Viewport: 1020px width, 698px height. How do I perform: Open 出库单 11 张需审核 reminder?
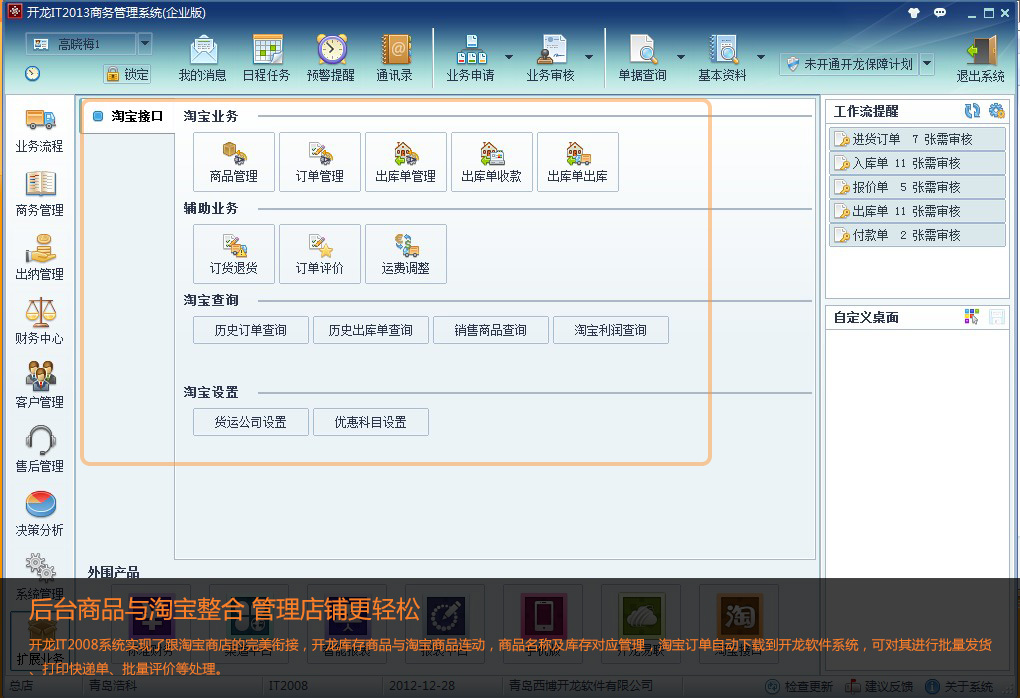pos(918,211)
